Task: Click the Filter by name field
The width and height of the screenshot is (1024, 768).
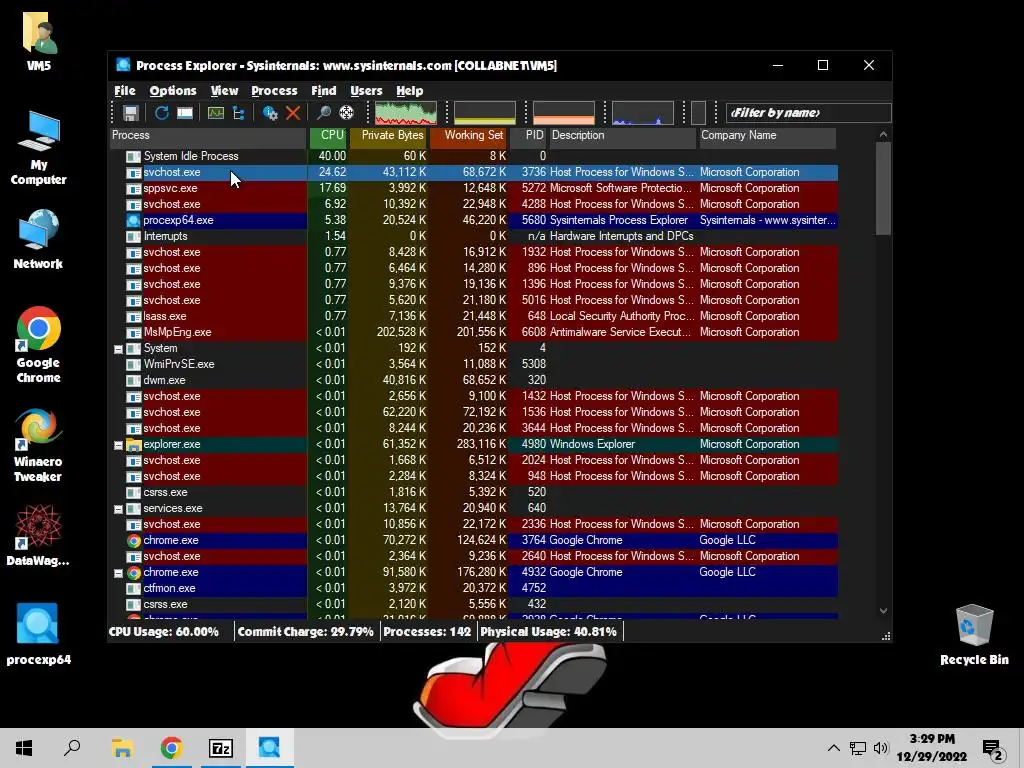Action: click(x=808, y=113)
